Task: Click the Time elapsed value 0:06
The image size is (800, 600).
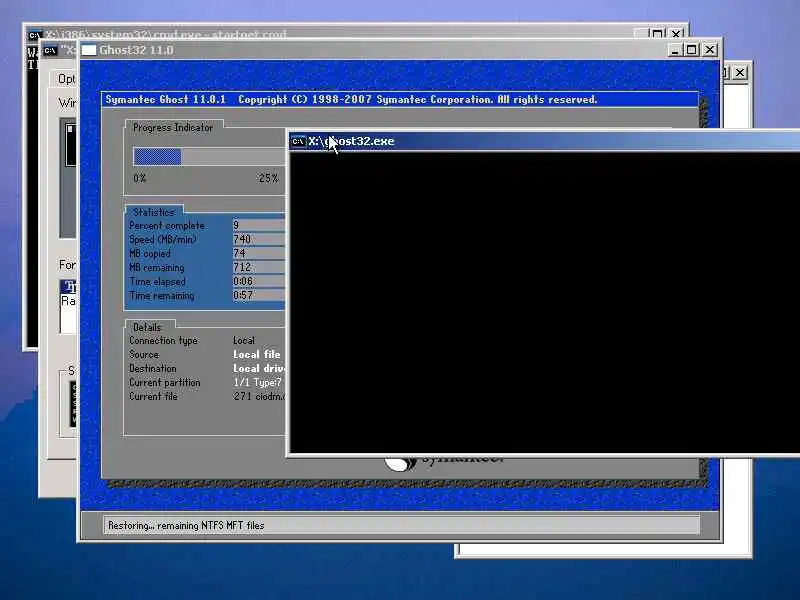Action: (243, 281)
